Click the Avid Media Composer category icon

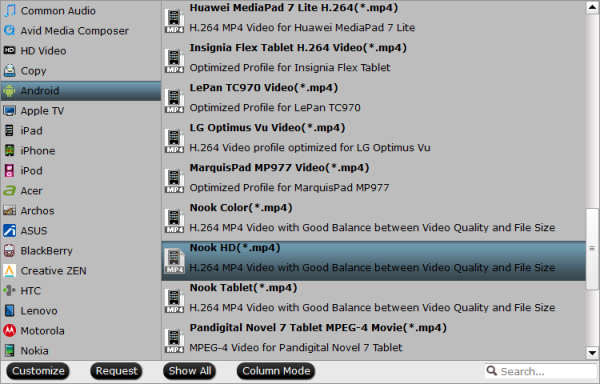(10, 31)
